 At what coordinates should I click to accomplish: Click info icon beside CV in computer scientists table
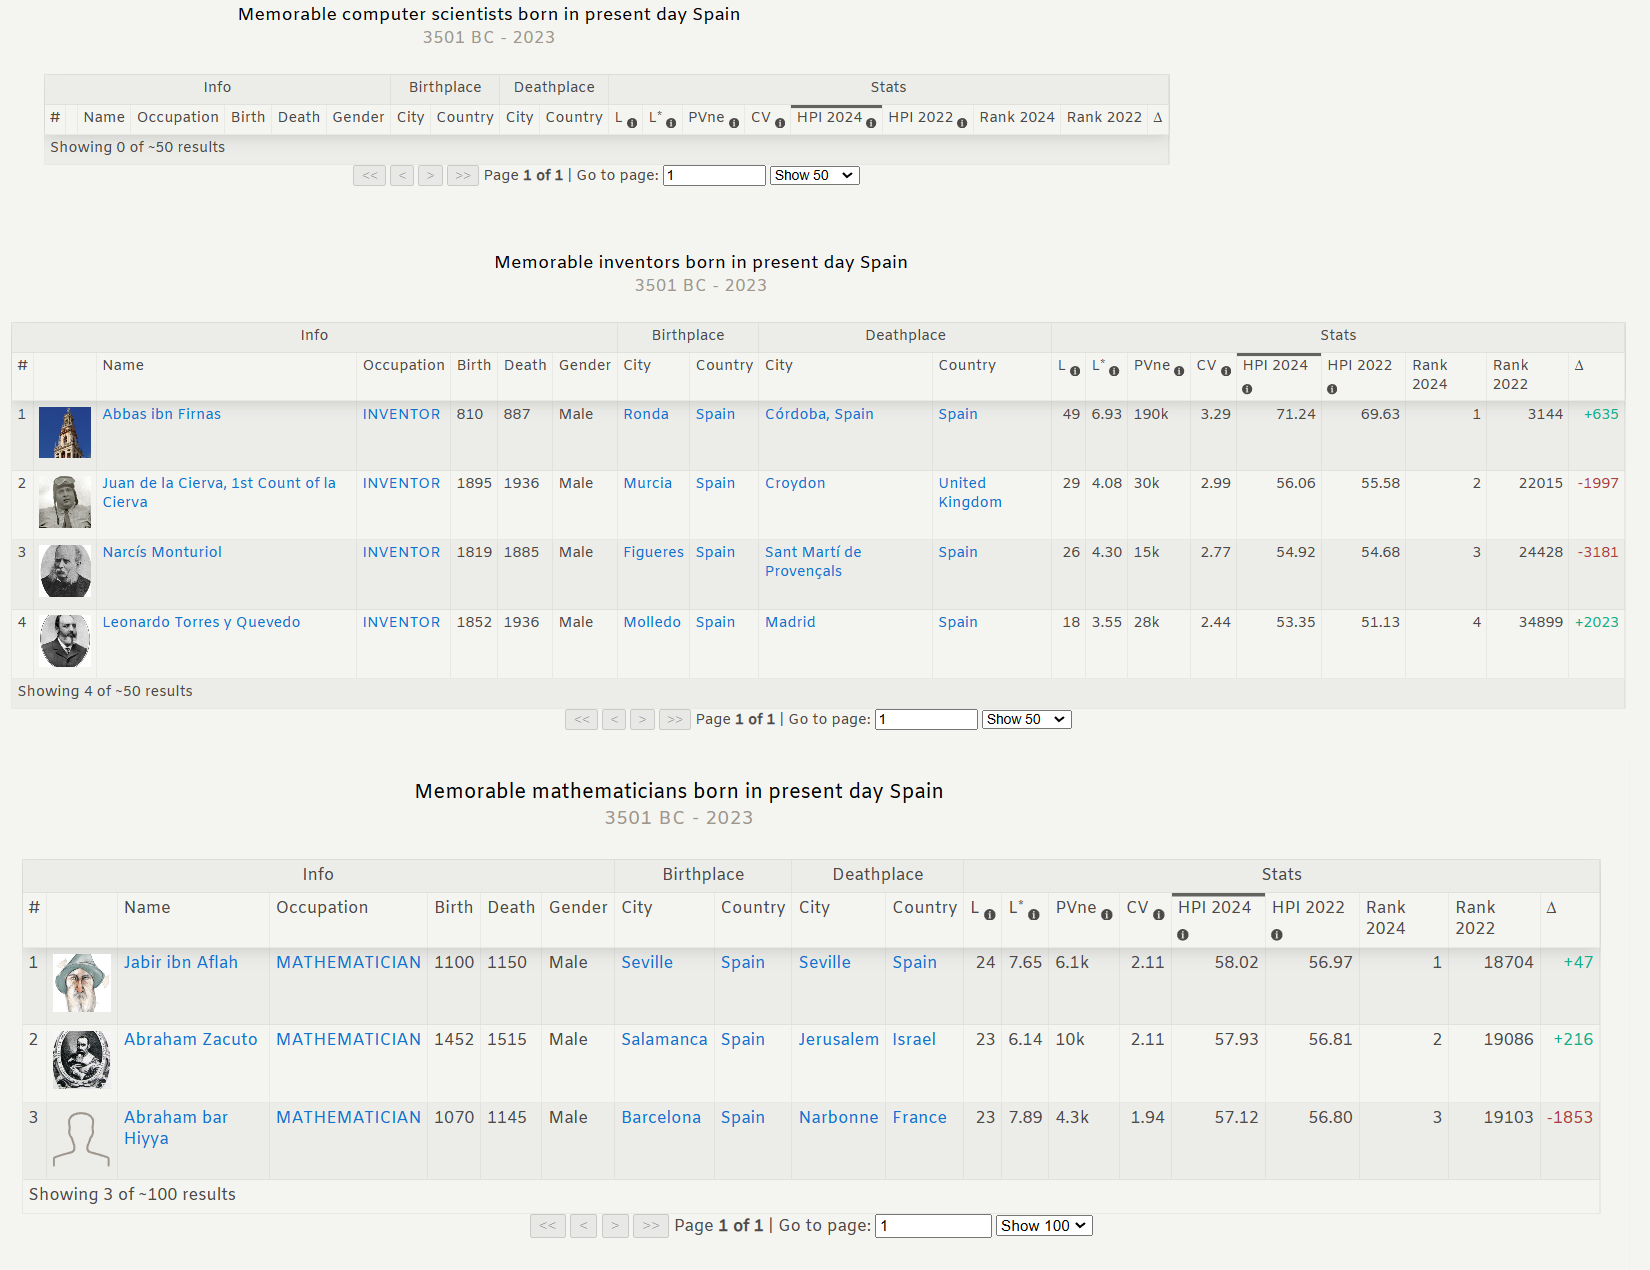pos(780,123)
